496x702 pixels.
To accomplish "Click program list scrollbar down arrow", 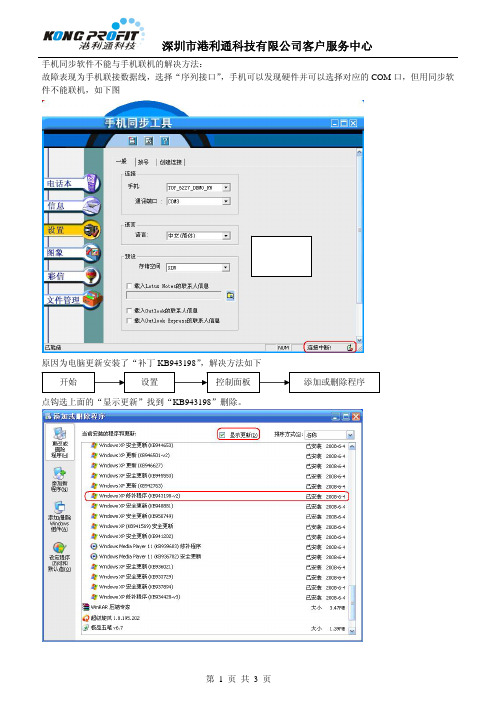I will point(352,631).
